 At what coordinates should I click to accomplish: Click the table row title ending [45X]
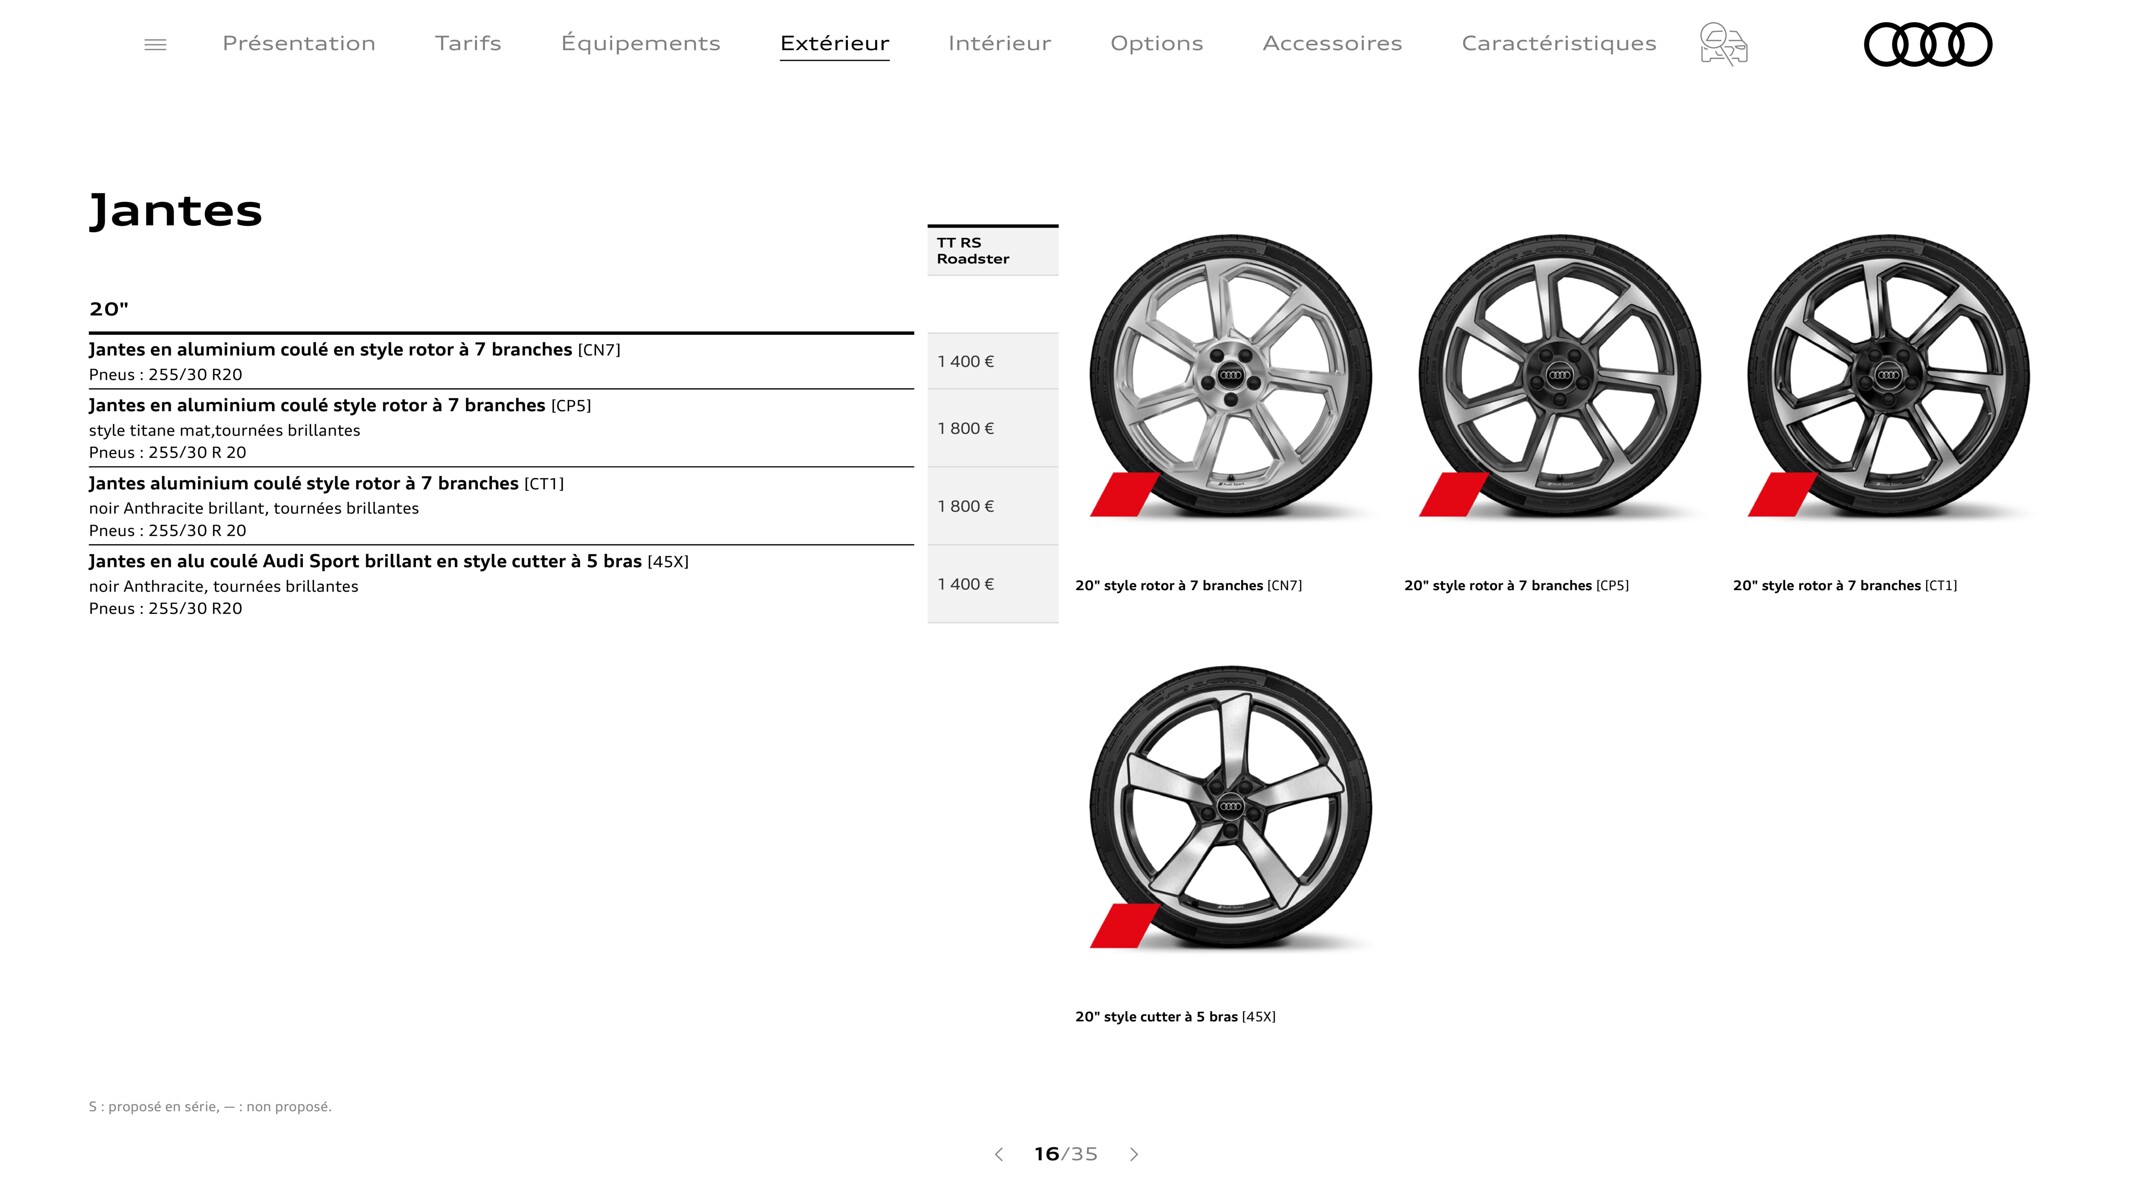(x=388, y=561)
